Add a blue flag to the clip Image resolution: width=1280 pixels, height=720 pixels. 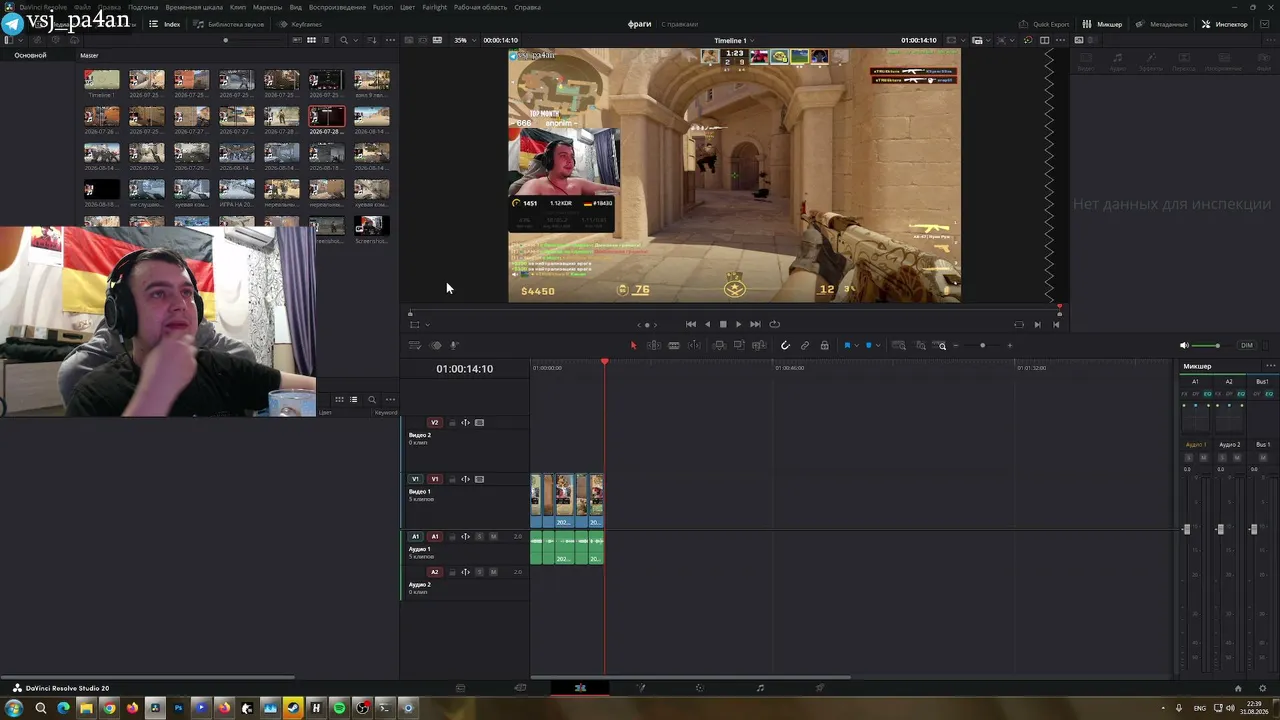(x=847, y=346)
